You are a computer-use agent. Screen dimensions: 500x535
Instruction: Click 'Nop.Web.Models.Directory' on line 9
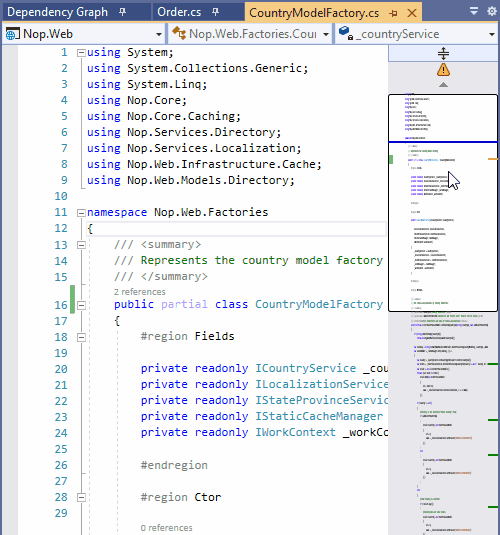208,180
